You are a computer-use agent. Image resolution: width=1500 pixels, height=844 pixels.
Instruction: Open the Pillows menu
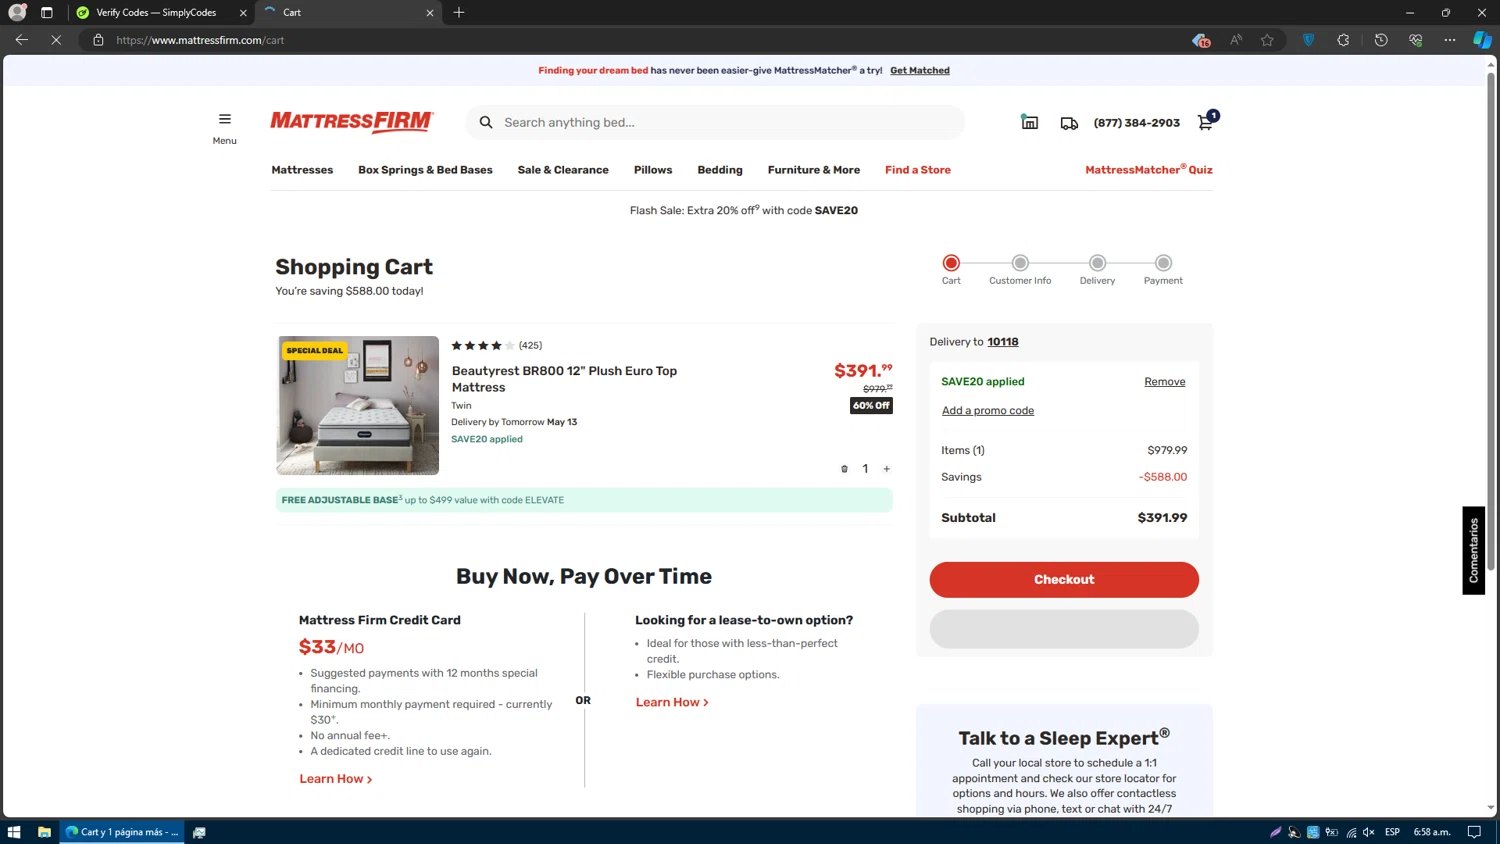(653, 170)
